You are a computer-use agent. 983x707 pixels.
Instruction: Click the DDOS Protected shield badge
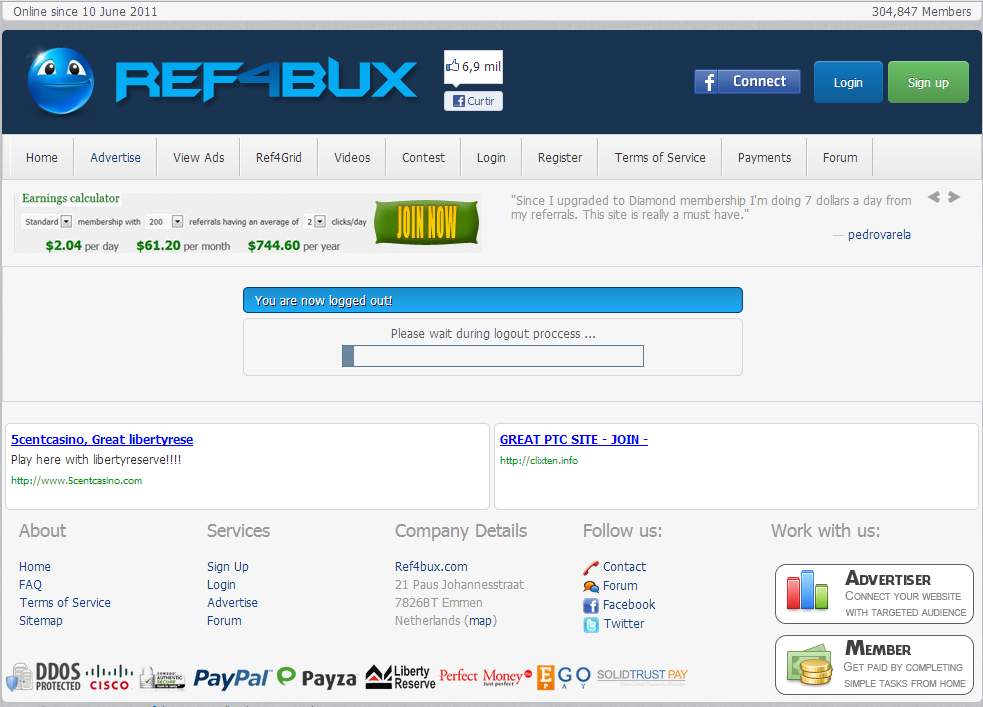pyautogui.click(x=44, y=677)
